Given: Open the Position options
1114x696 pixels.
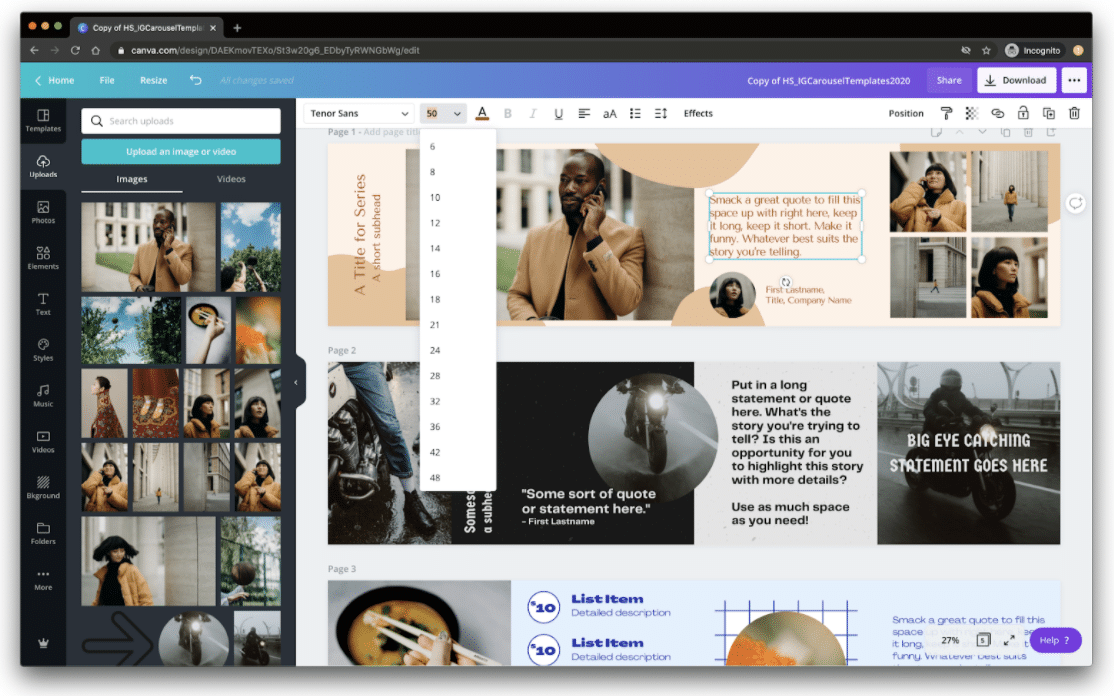Looking at the screenshot, I should (906, 114).
